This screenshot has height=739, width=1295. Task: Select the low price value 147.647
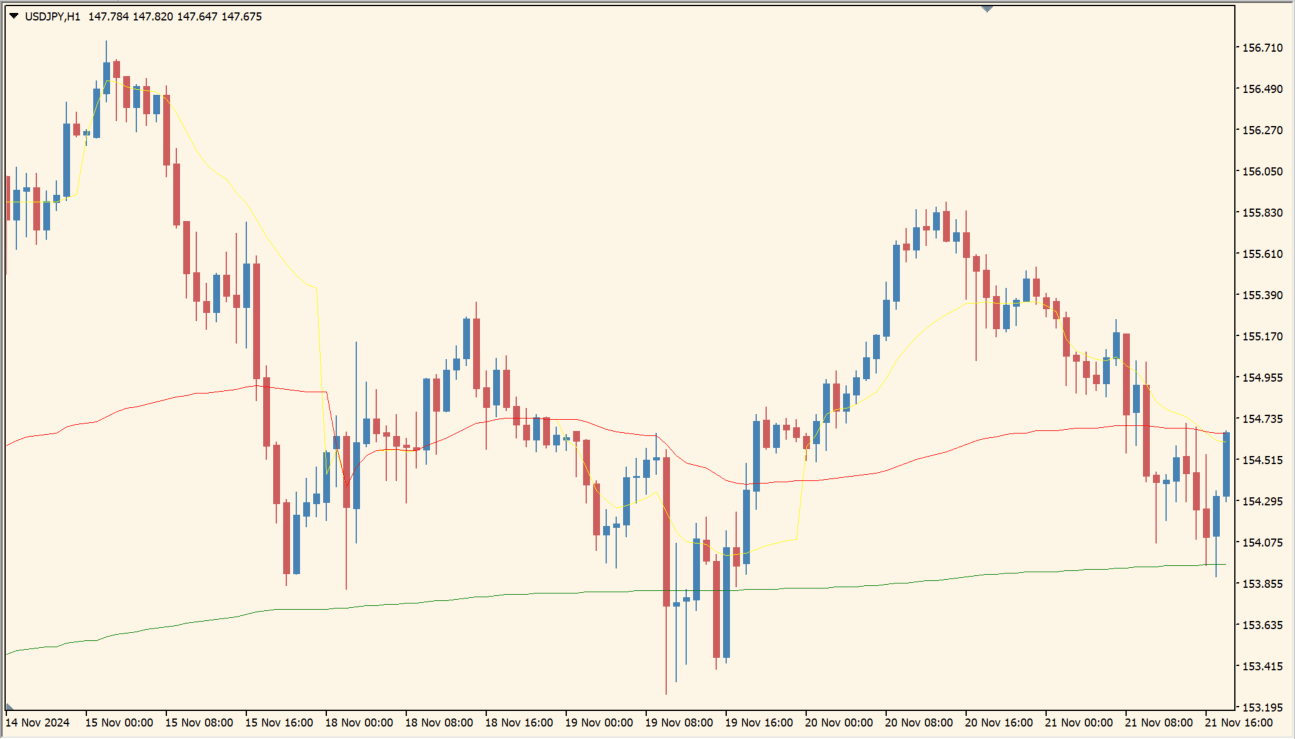click(x=197, y=16)
